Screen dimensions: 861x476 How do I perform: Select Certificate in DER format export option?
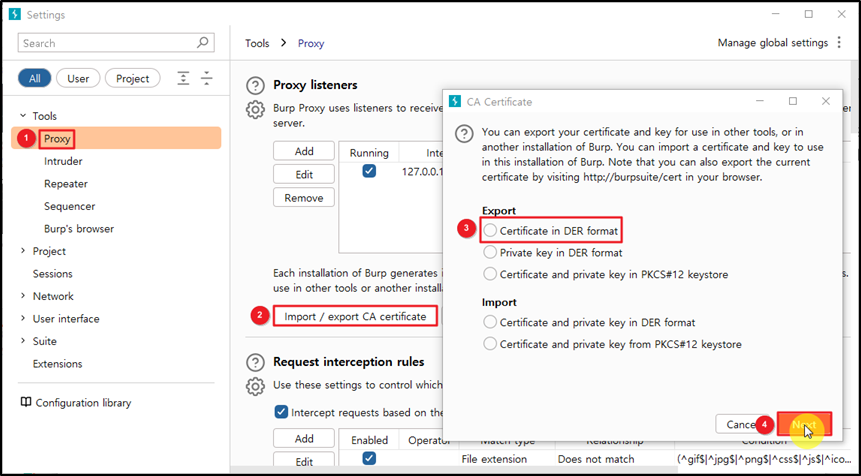click(x=490, y=231)
